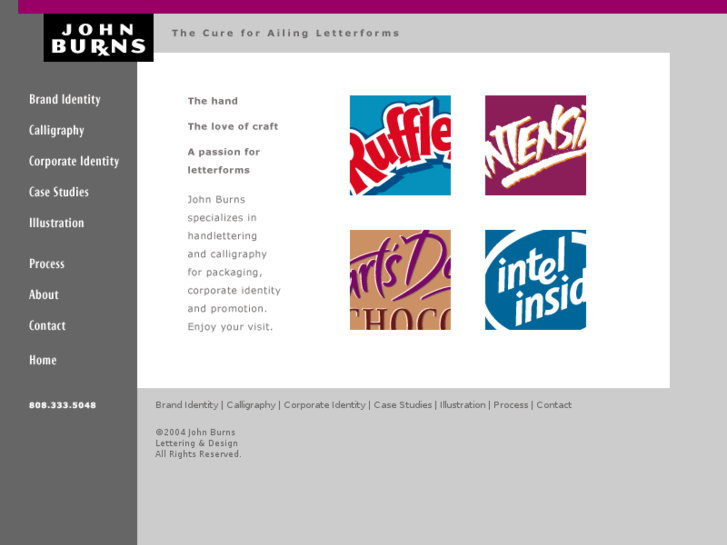Click Brand Identity in the footer
727x545 pixels.
187,405
